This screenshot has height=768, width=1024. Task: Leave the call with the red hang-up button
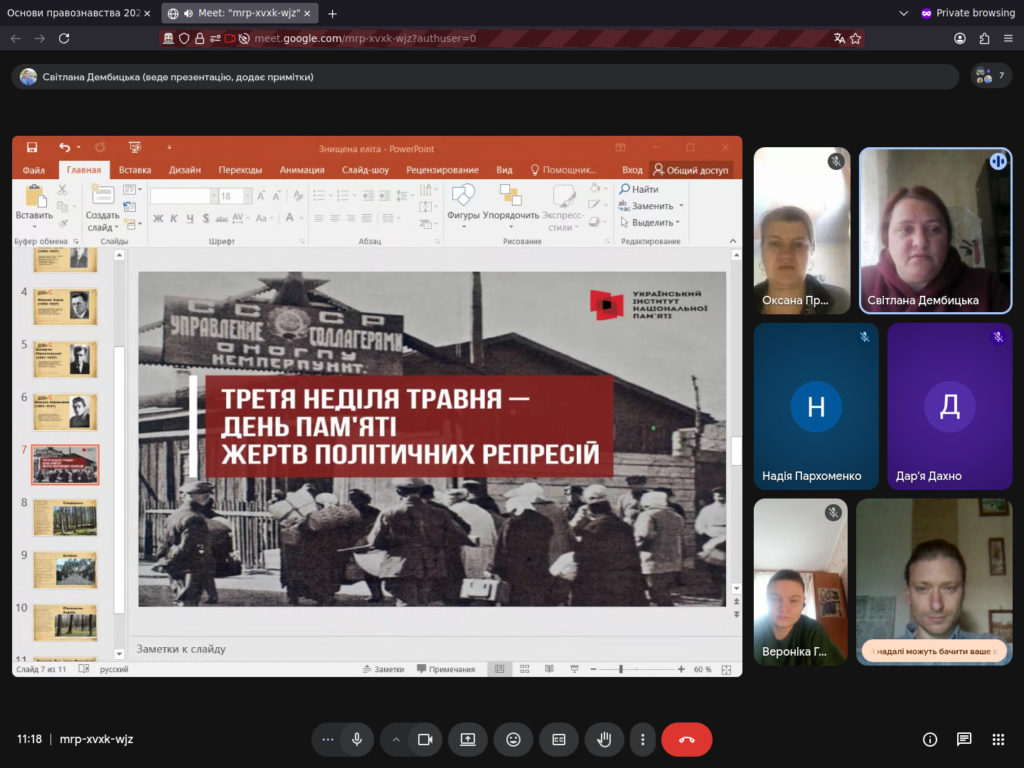pyautogui.click(x=686, y=739)
